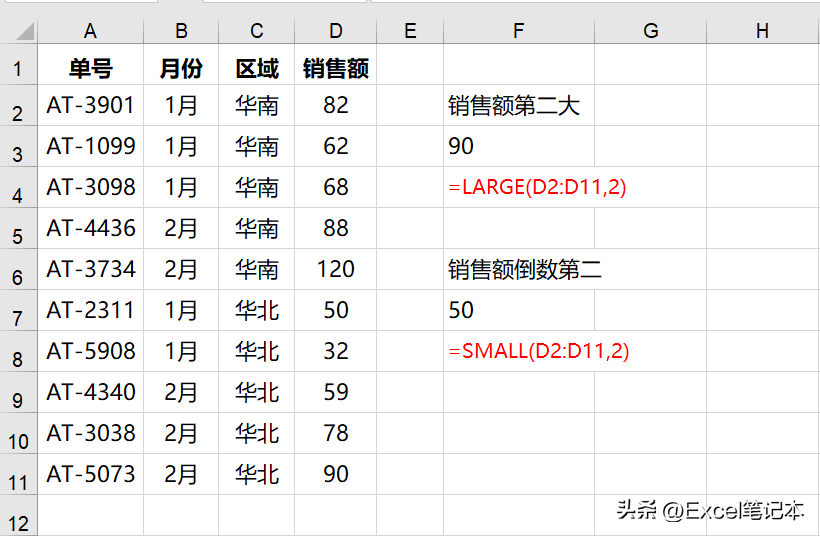Click result 50 in column F

[x=519, y=311]
